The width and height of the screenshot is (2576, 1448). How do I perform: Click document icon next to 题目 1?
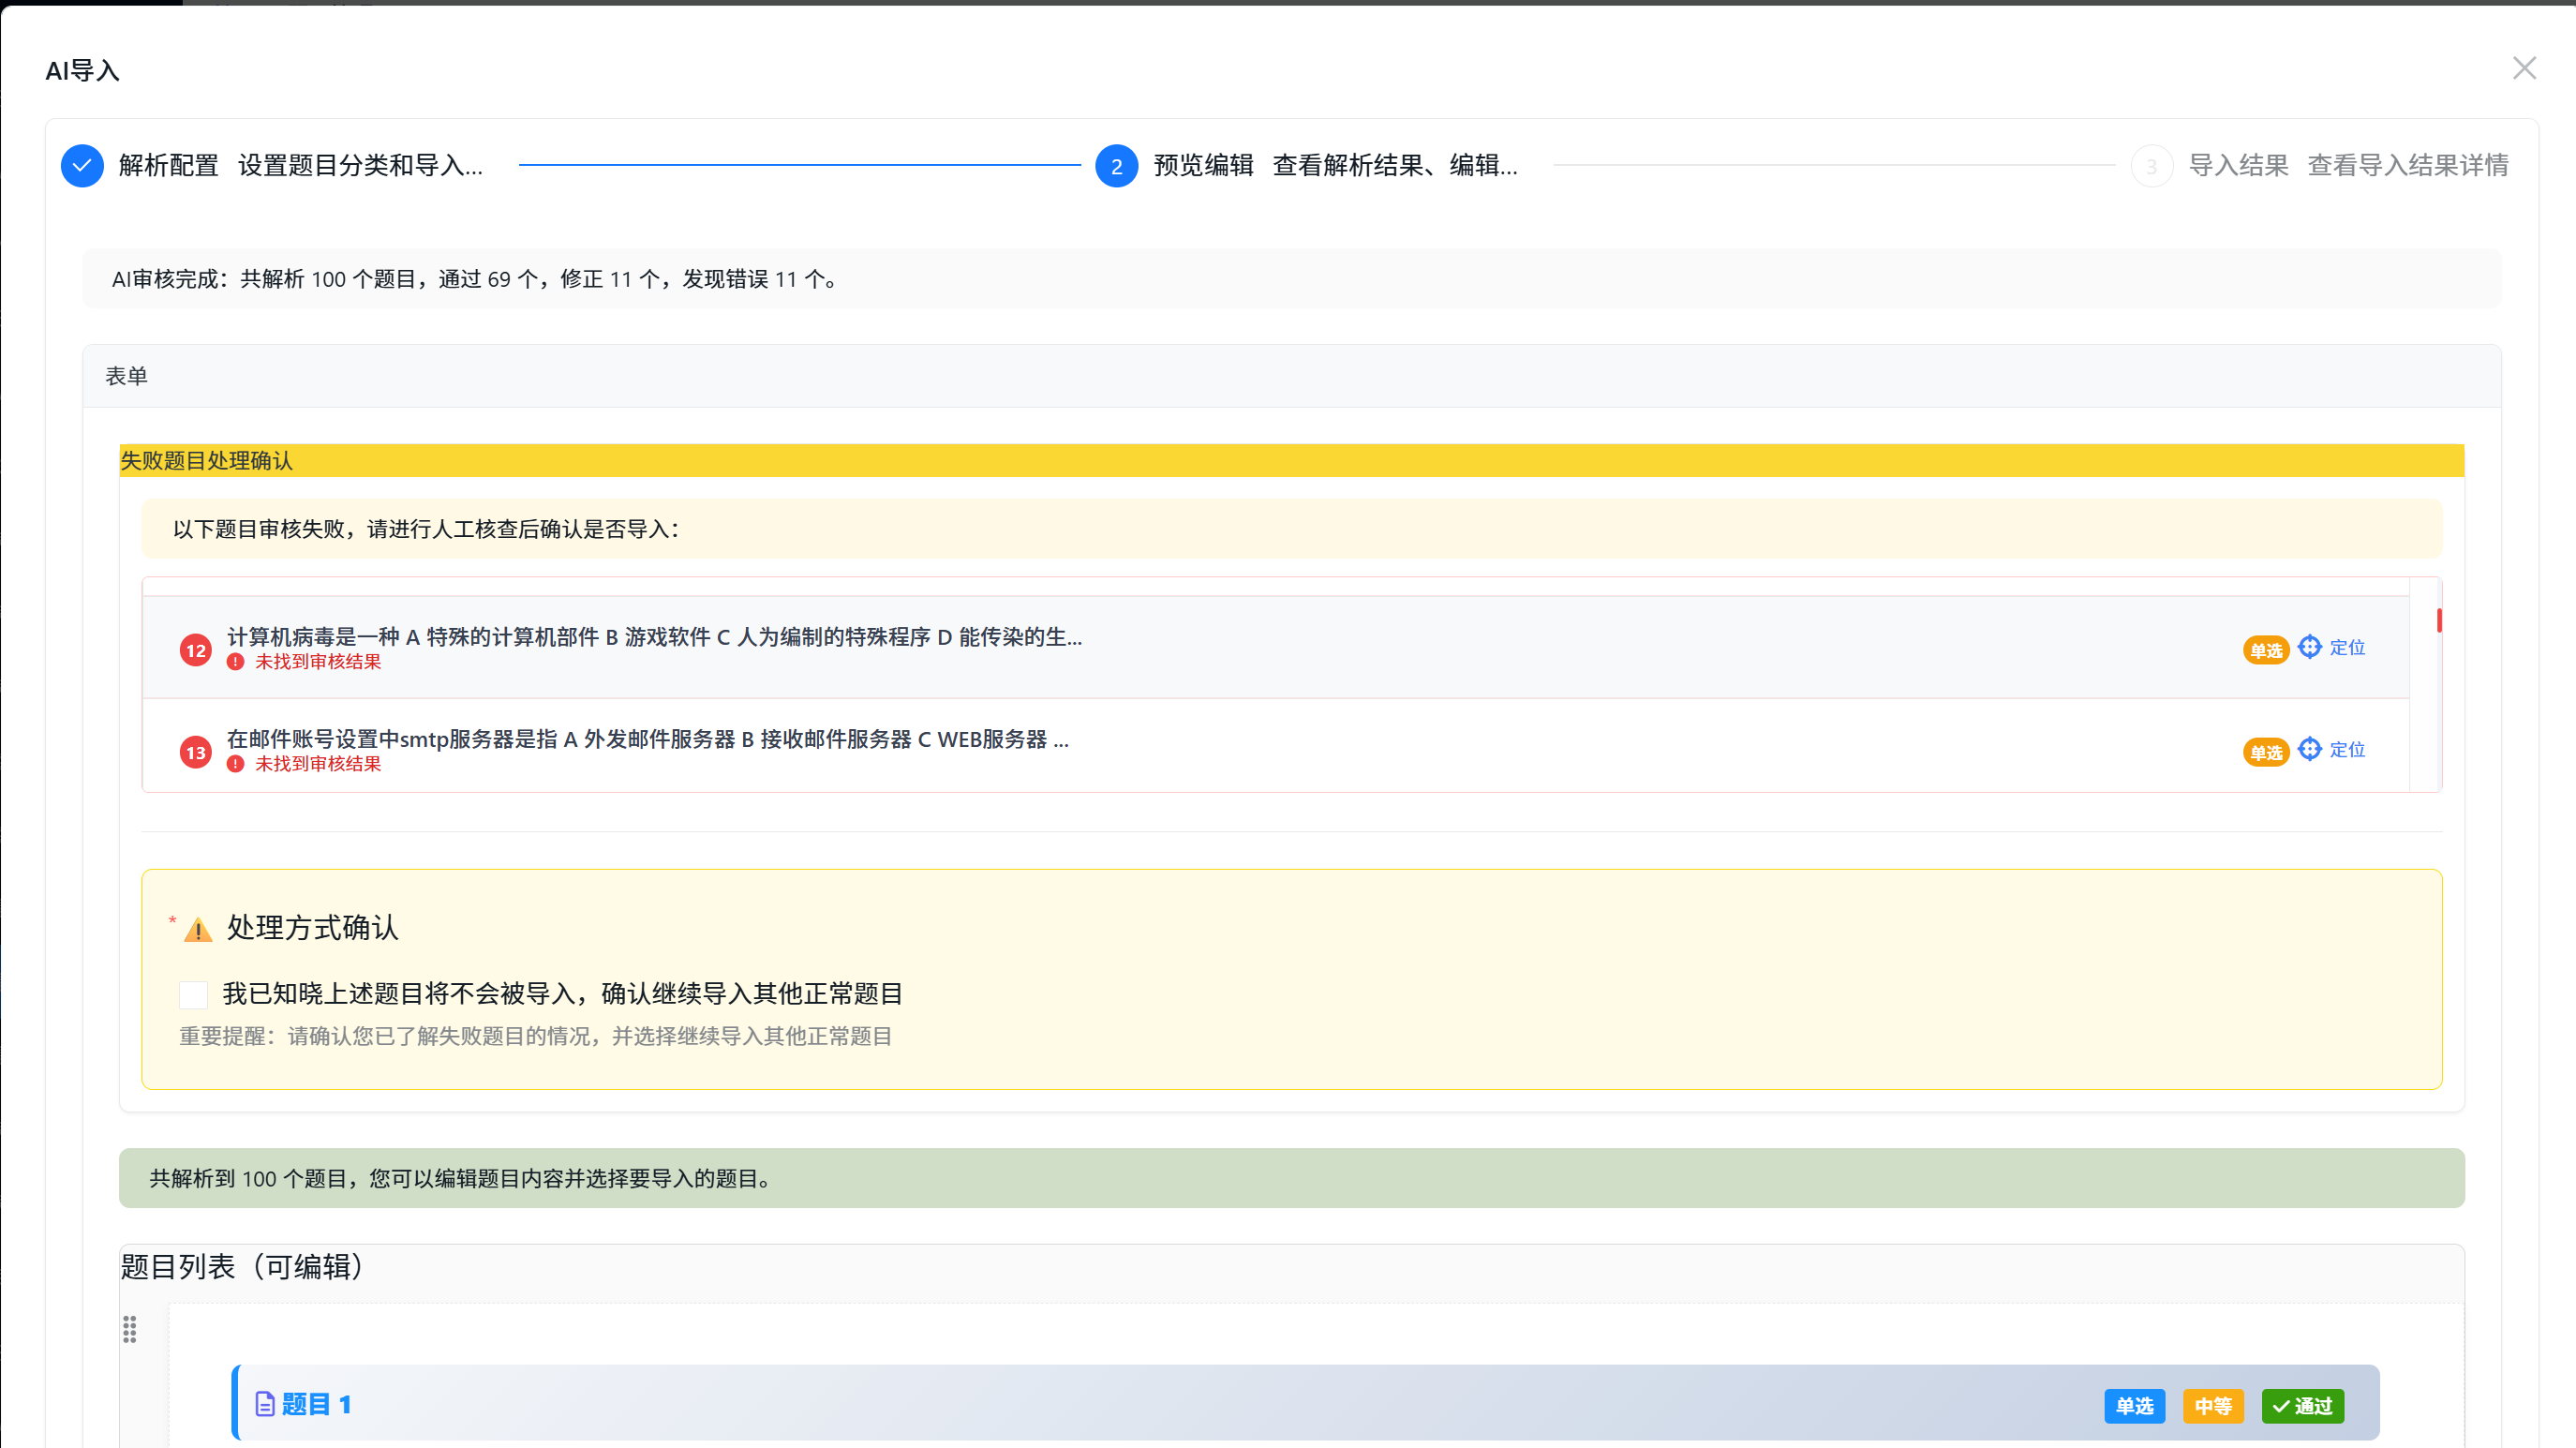(265, 1404)
